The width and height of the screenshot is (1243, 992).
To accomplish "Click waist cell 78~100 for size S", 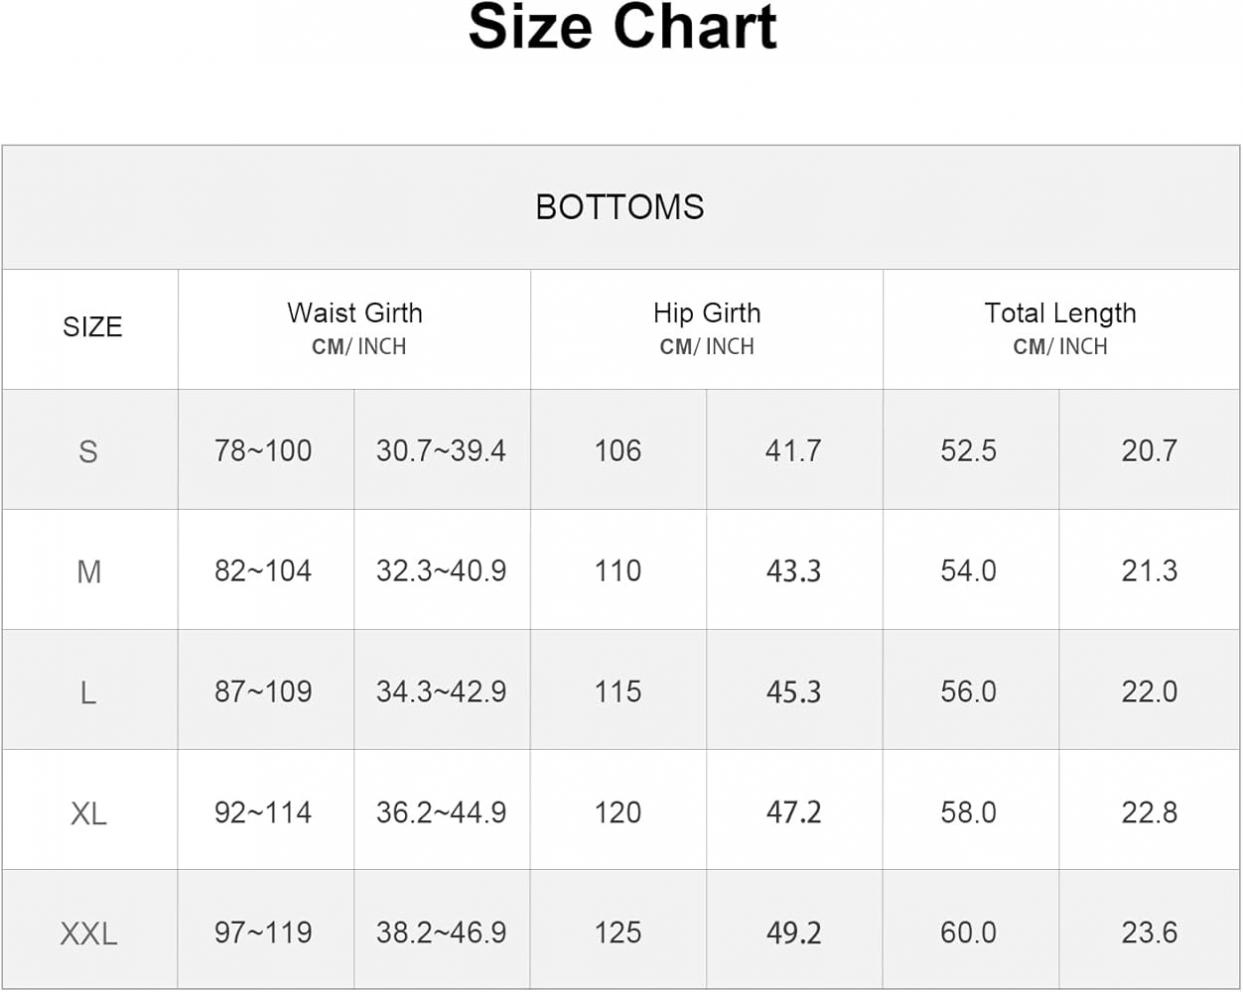I will (266, 450).
